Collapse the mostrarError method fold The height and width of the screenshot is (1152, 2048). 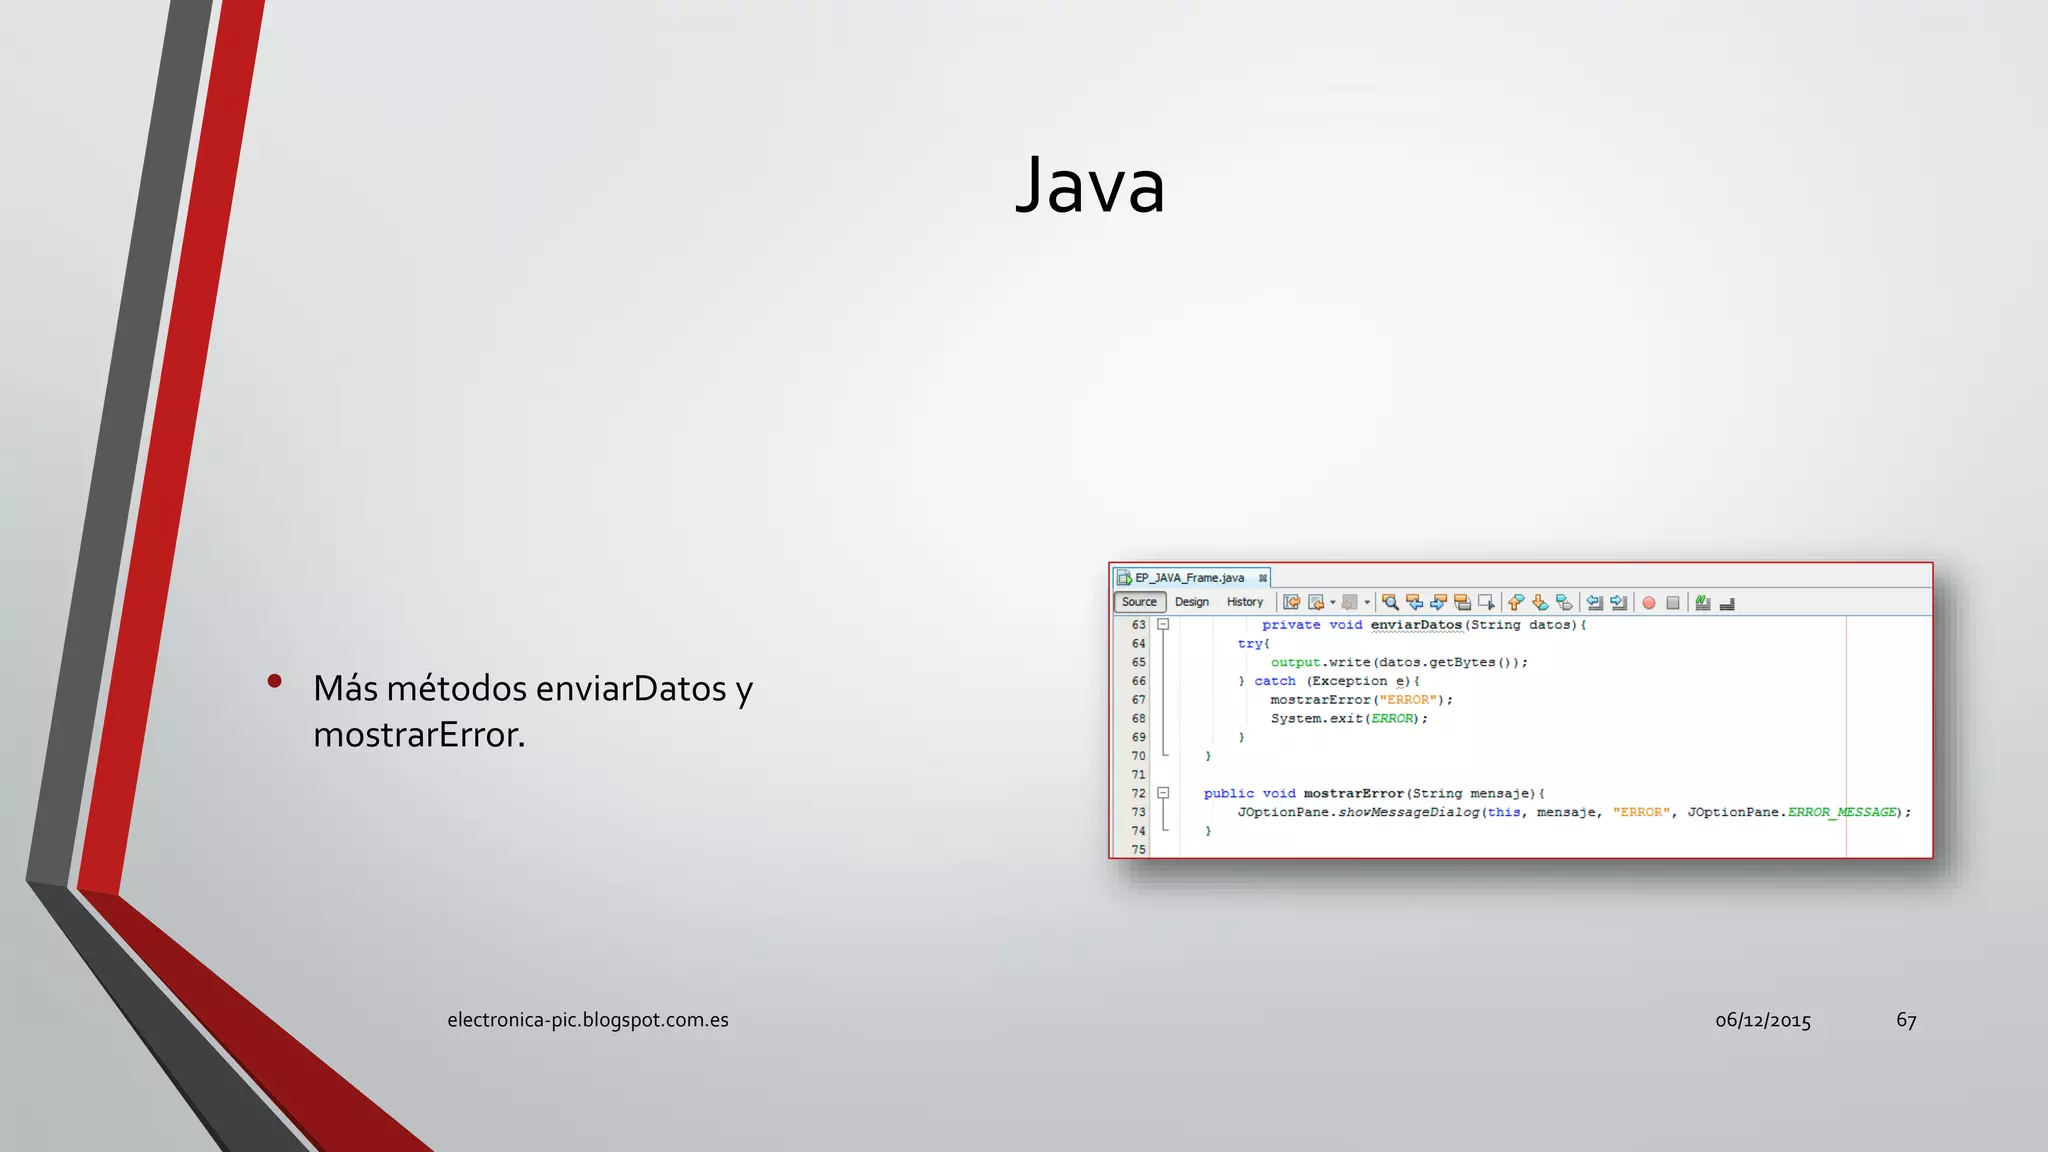[1163, 793]
